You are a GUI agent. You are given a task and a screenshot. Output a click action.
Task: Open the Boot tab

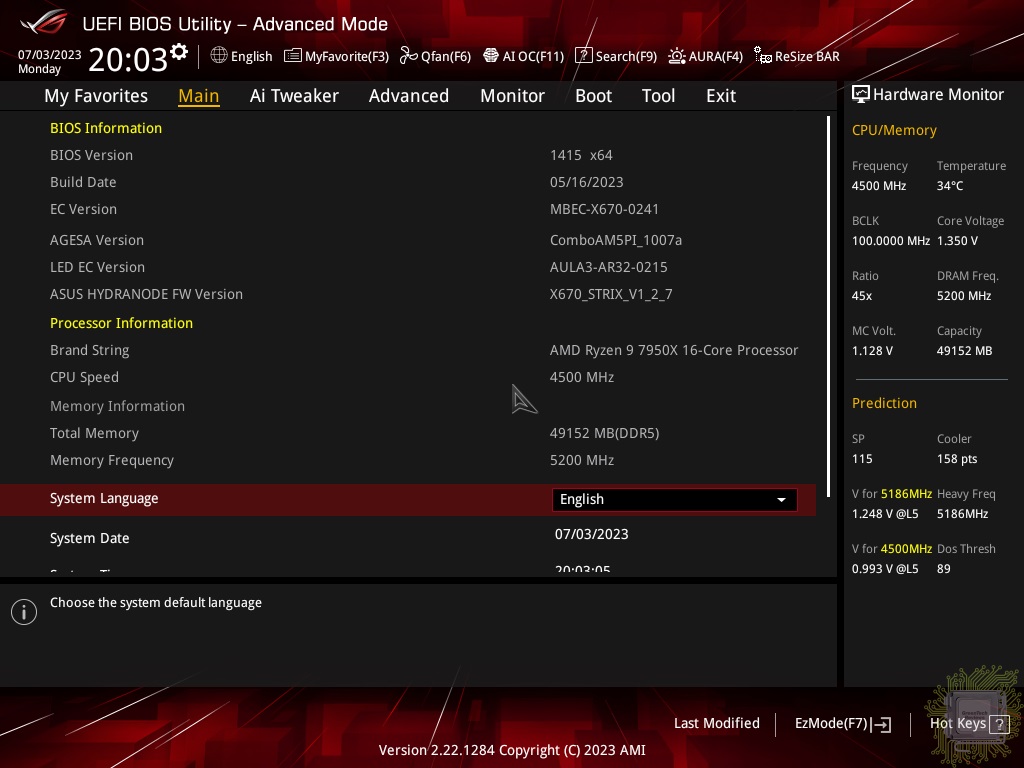(x=593, y=96)
